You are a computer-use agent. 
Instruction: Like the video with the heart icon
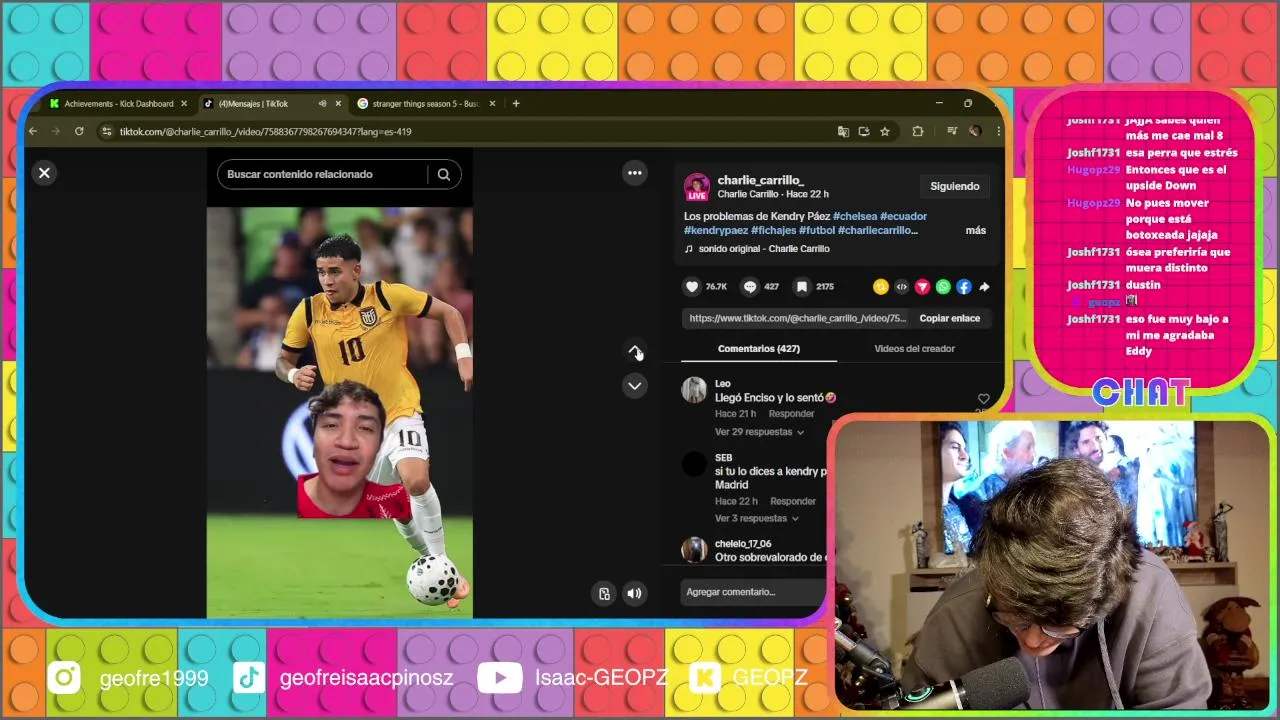coord(692,287)
